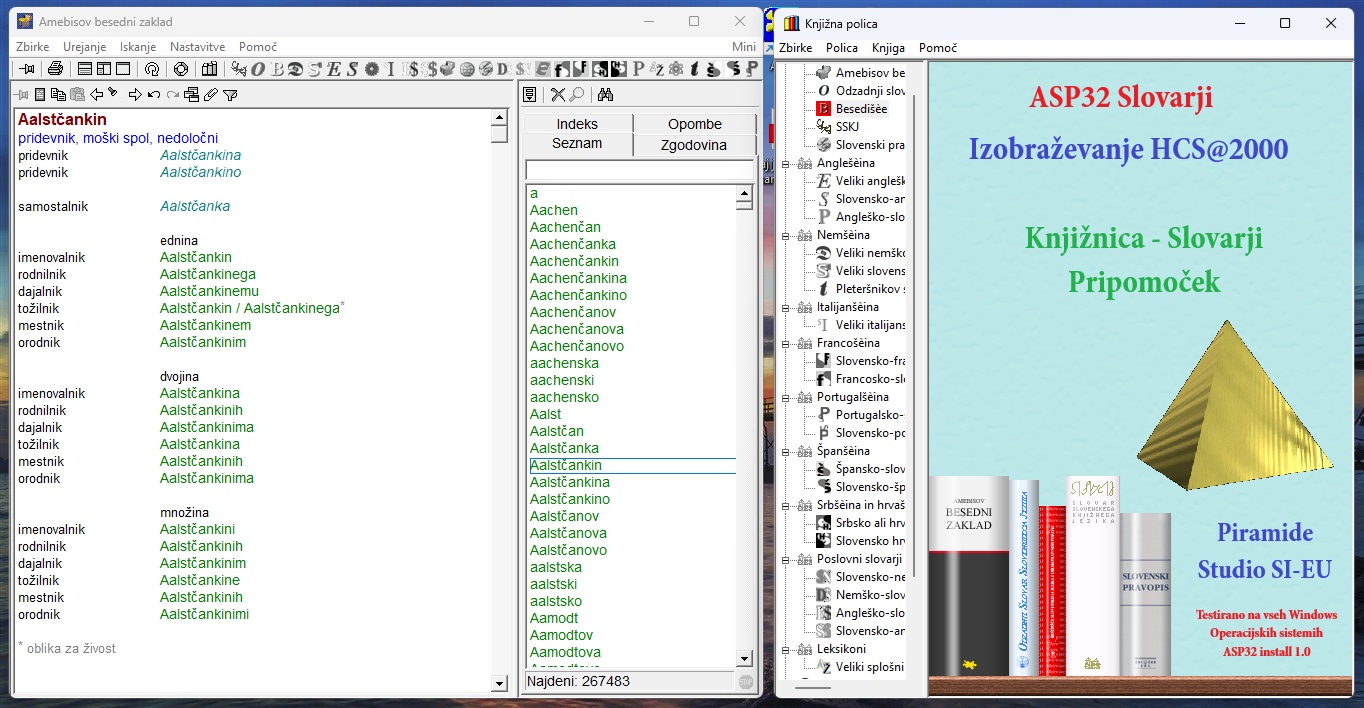
Task: Select 'Aachen' in the word list
Action: click(554, 210)
